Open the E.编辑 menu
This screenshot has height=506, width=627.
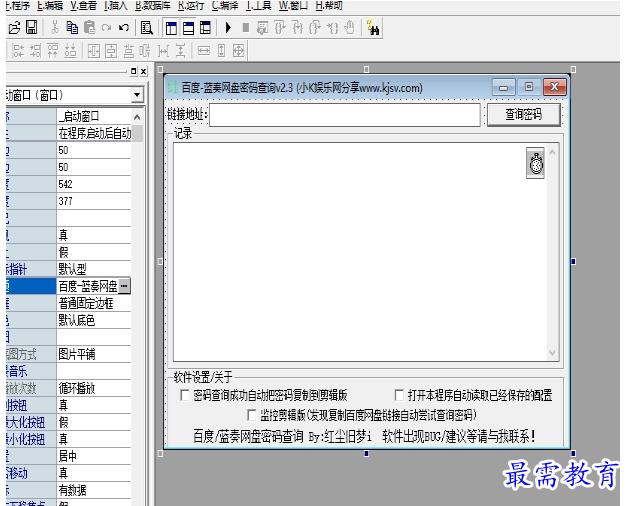click(50, 5)
